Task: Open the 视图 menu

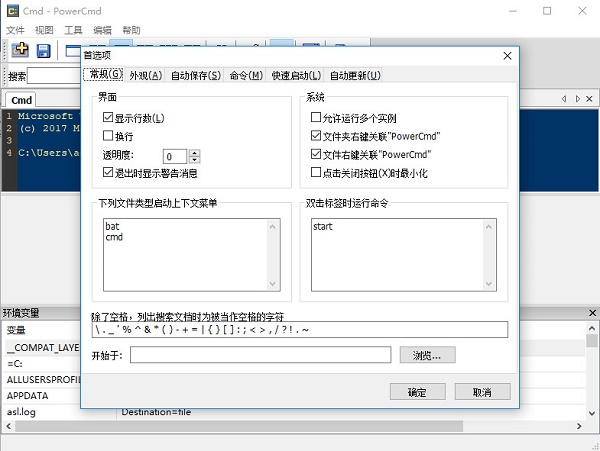Action: [44, 30]
